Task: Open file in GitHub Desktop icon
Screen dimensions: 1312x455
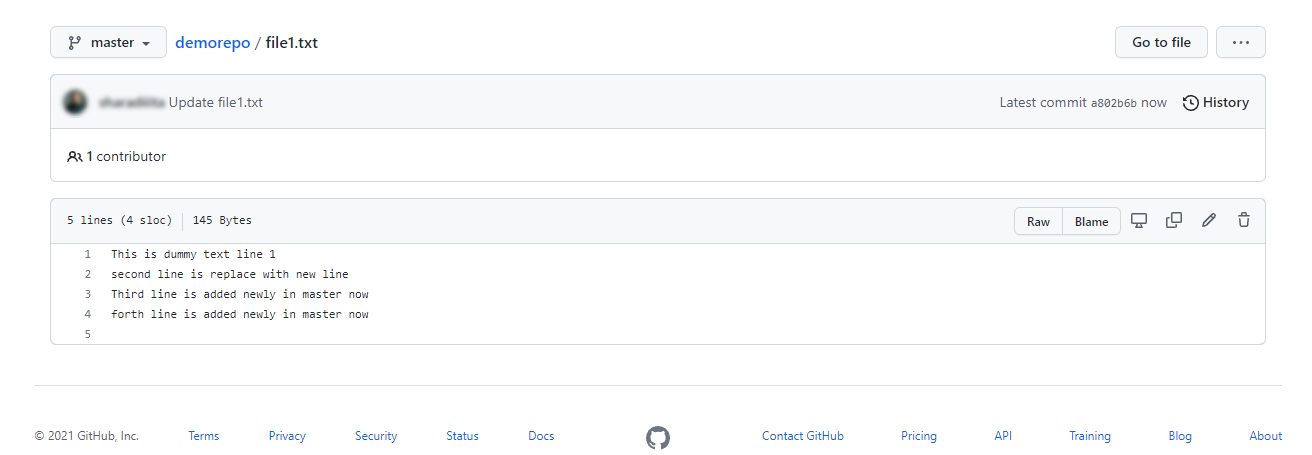Action: (1138, 221)
